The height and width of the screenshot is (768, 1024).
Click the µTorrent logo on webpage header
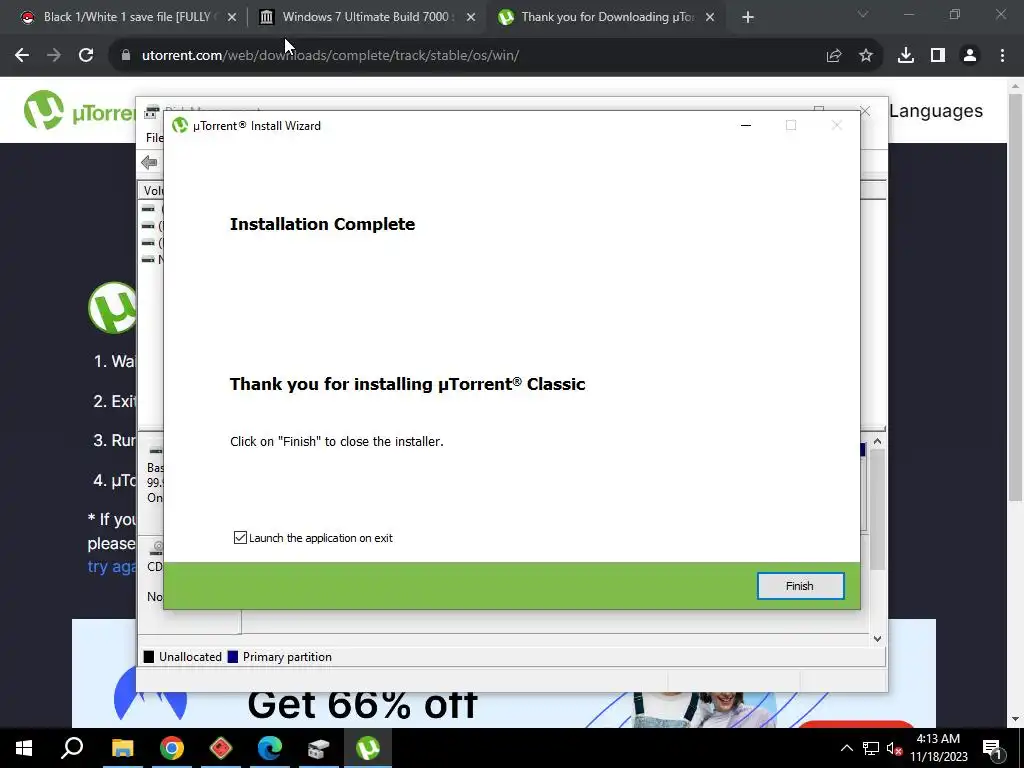click(x=78, y=110)
